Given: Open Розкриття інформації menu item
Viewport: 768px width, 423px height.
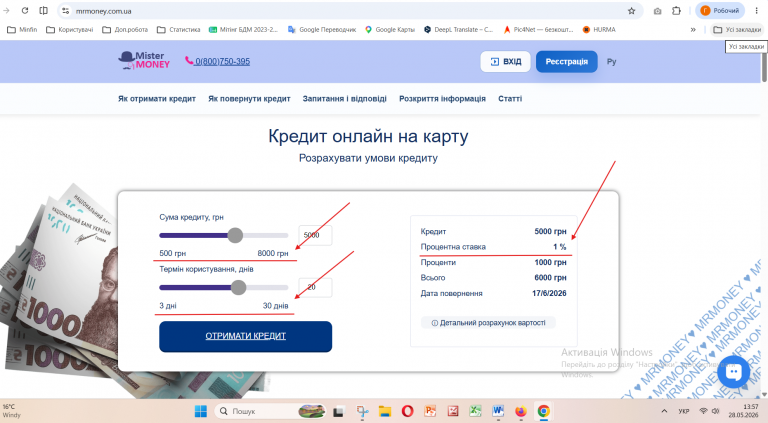Looking at the screenshot, I should click(x=442, y=98).
